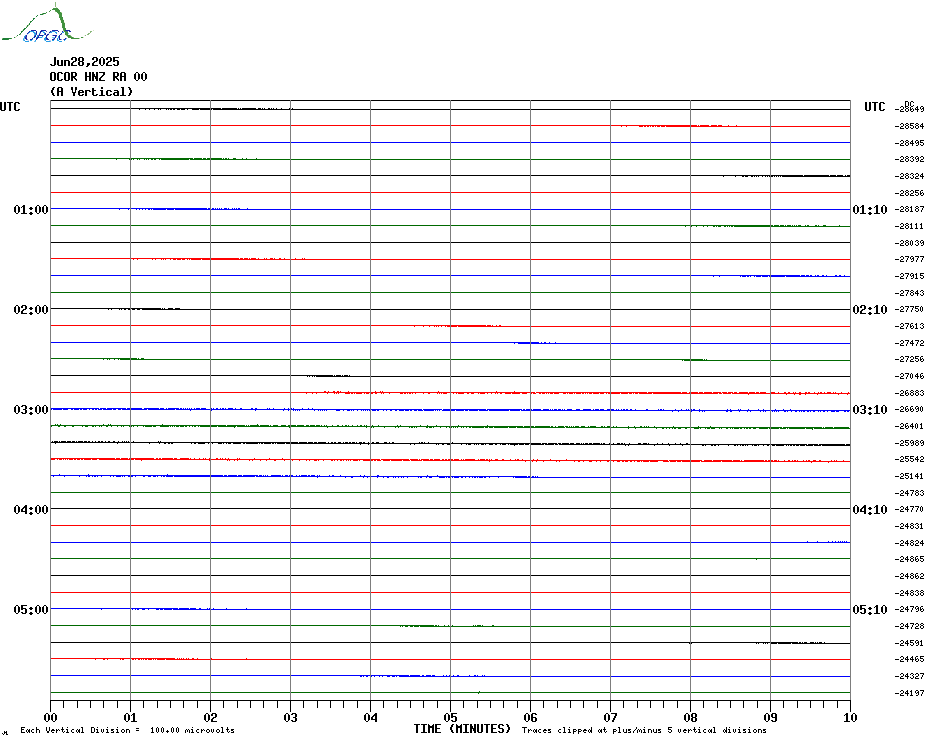Click the DC offset value "-28111"
This screenshot has width=930, height=744.
[910, 226]
